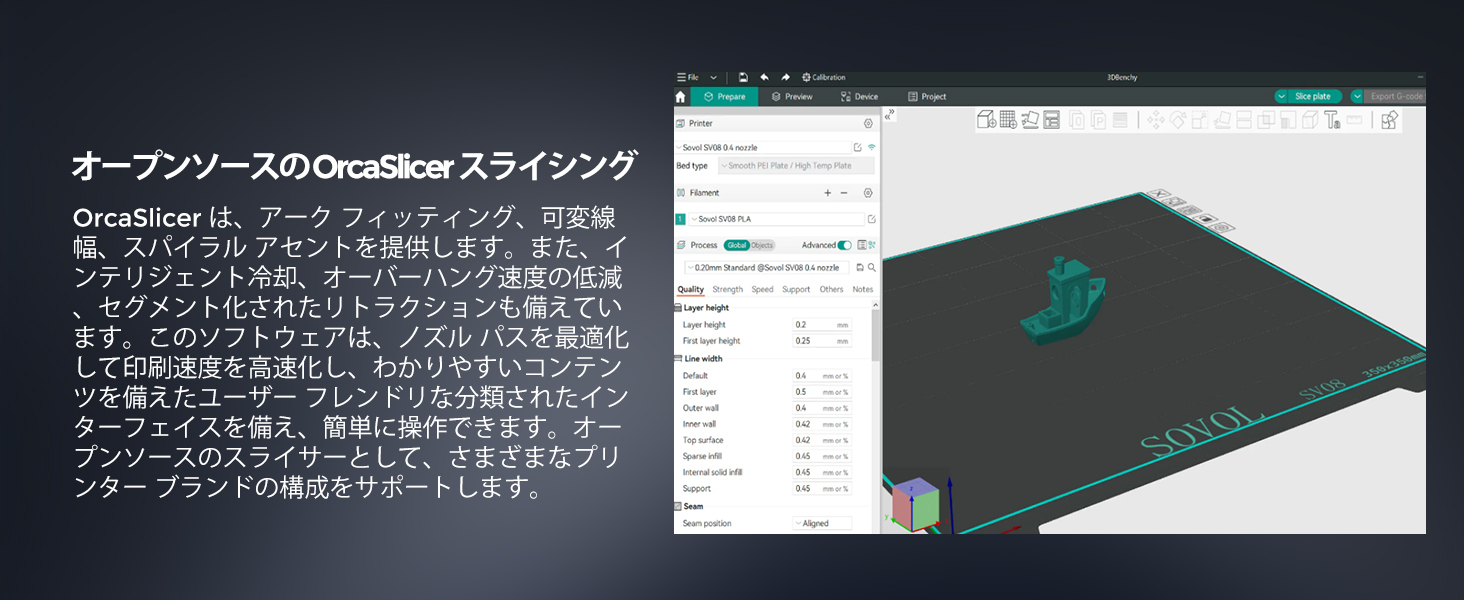Click the Measure tool icon
The height and width of the screenshot is (600, 1464).
pos(1352,122)
